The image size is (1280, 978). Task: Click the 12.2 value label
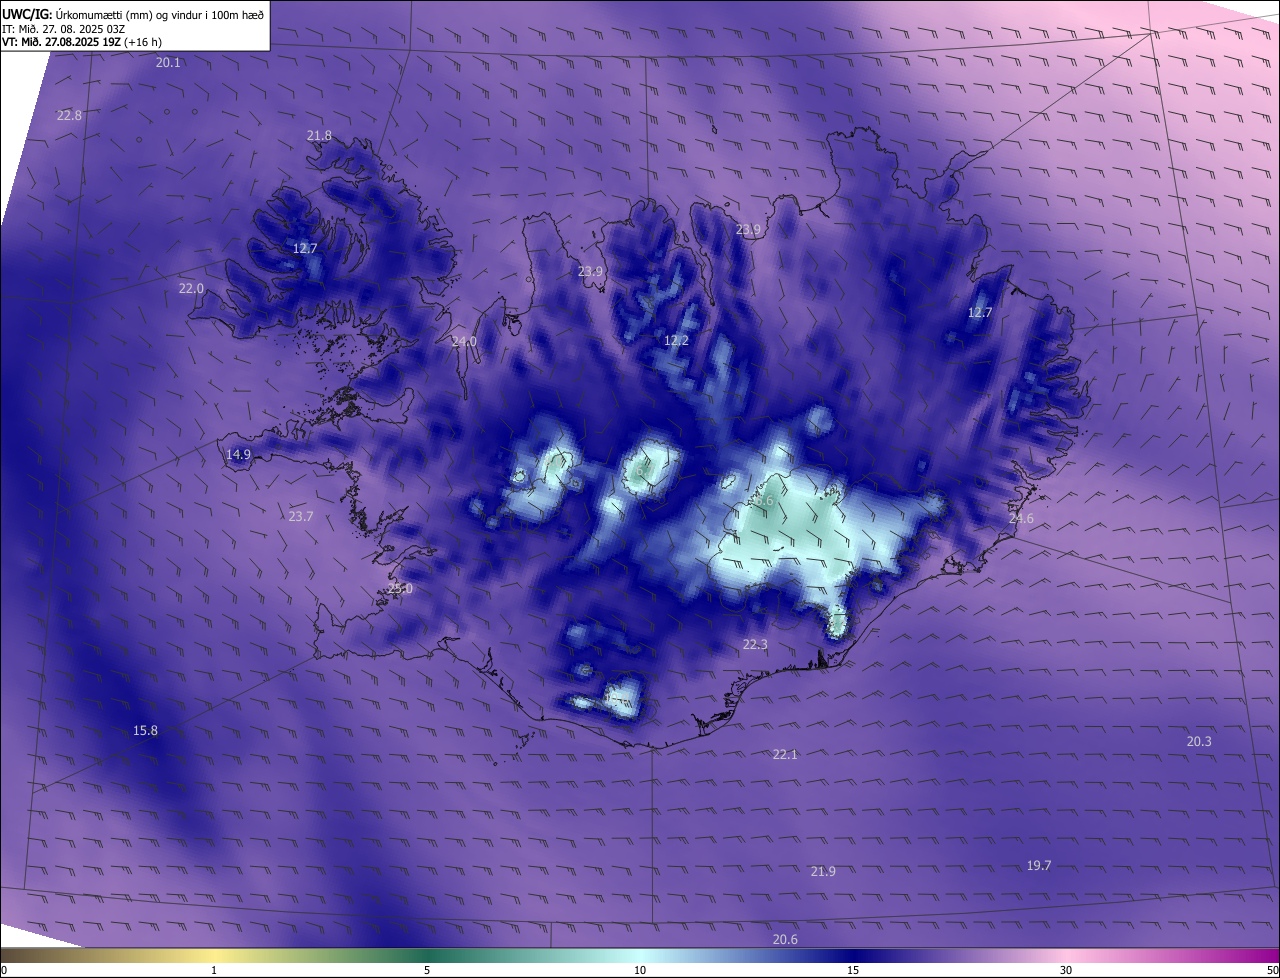pyautogui.click(x=677, y=341)
